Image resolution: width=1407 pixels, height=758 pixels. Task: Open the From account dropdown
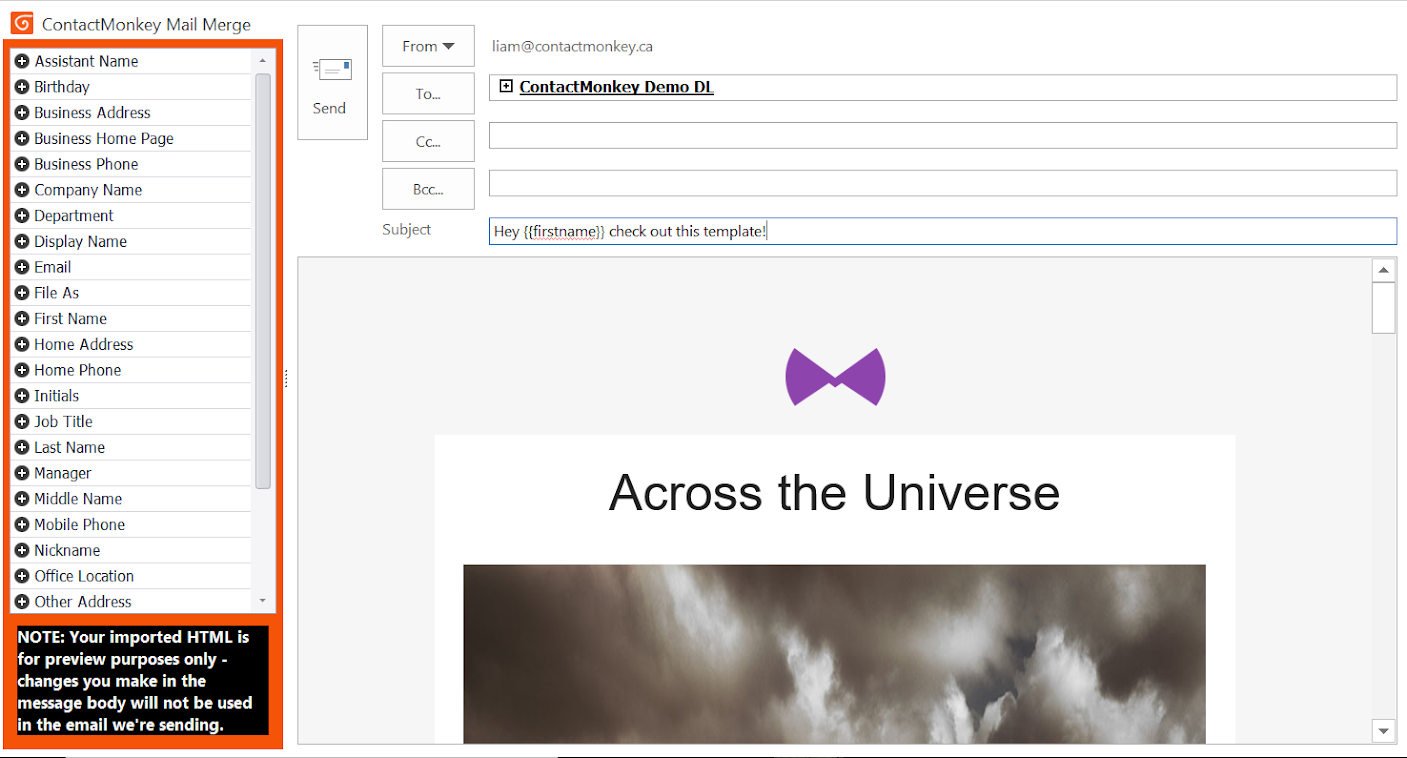point(428,46)
